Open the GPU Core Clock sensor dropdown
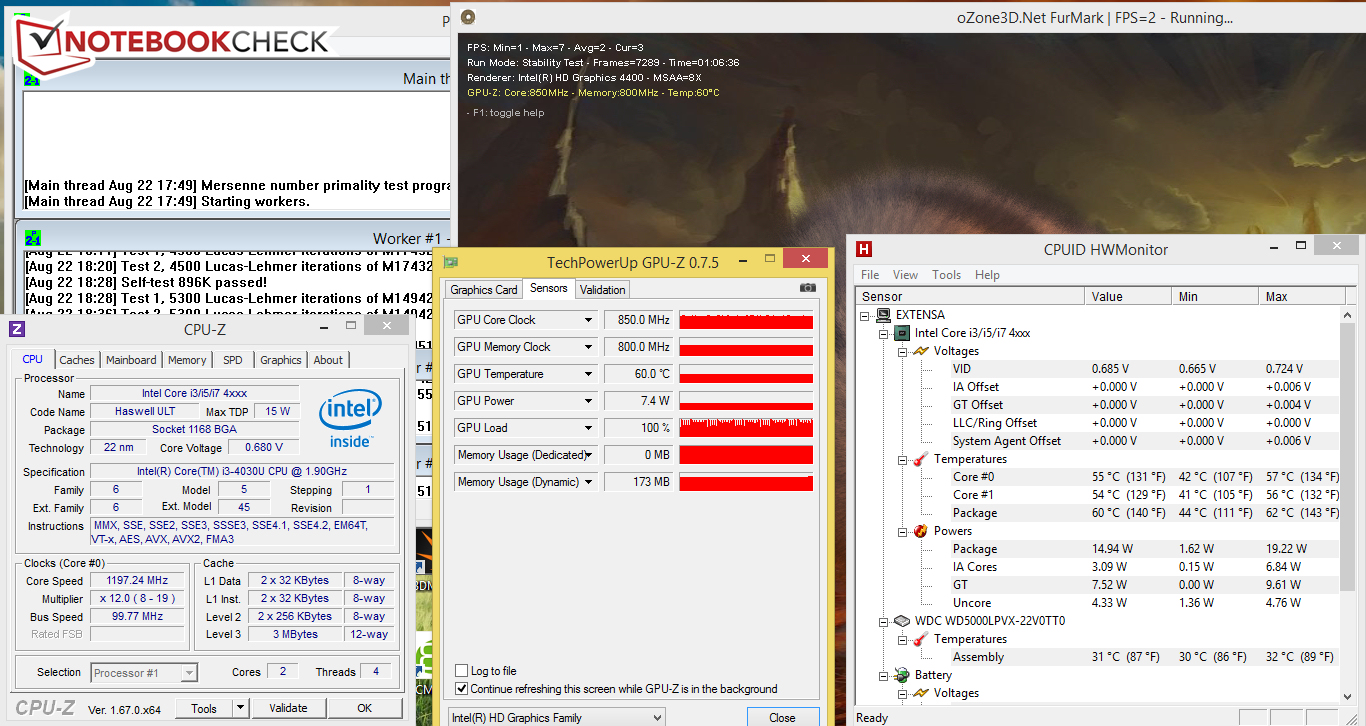 (589, 320)
